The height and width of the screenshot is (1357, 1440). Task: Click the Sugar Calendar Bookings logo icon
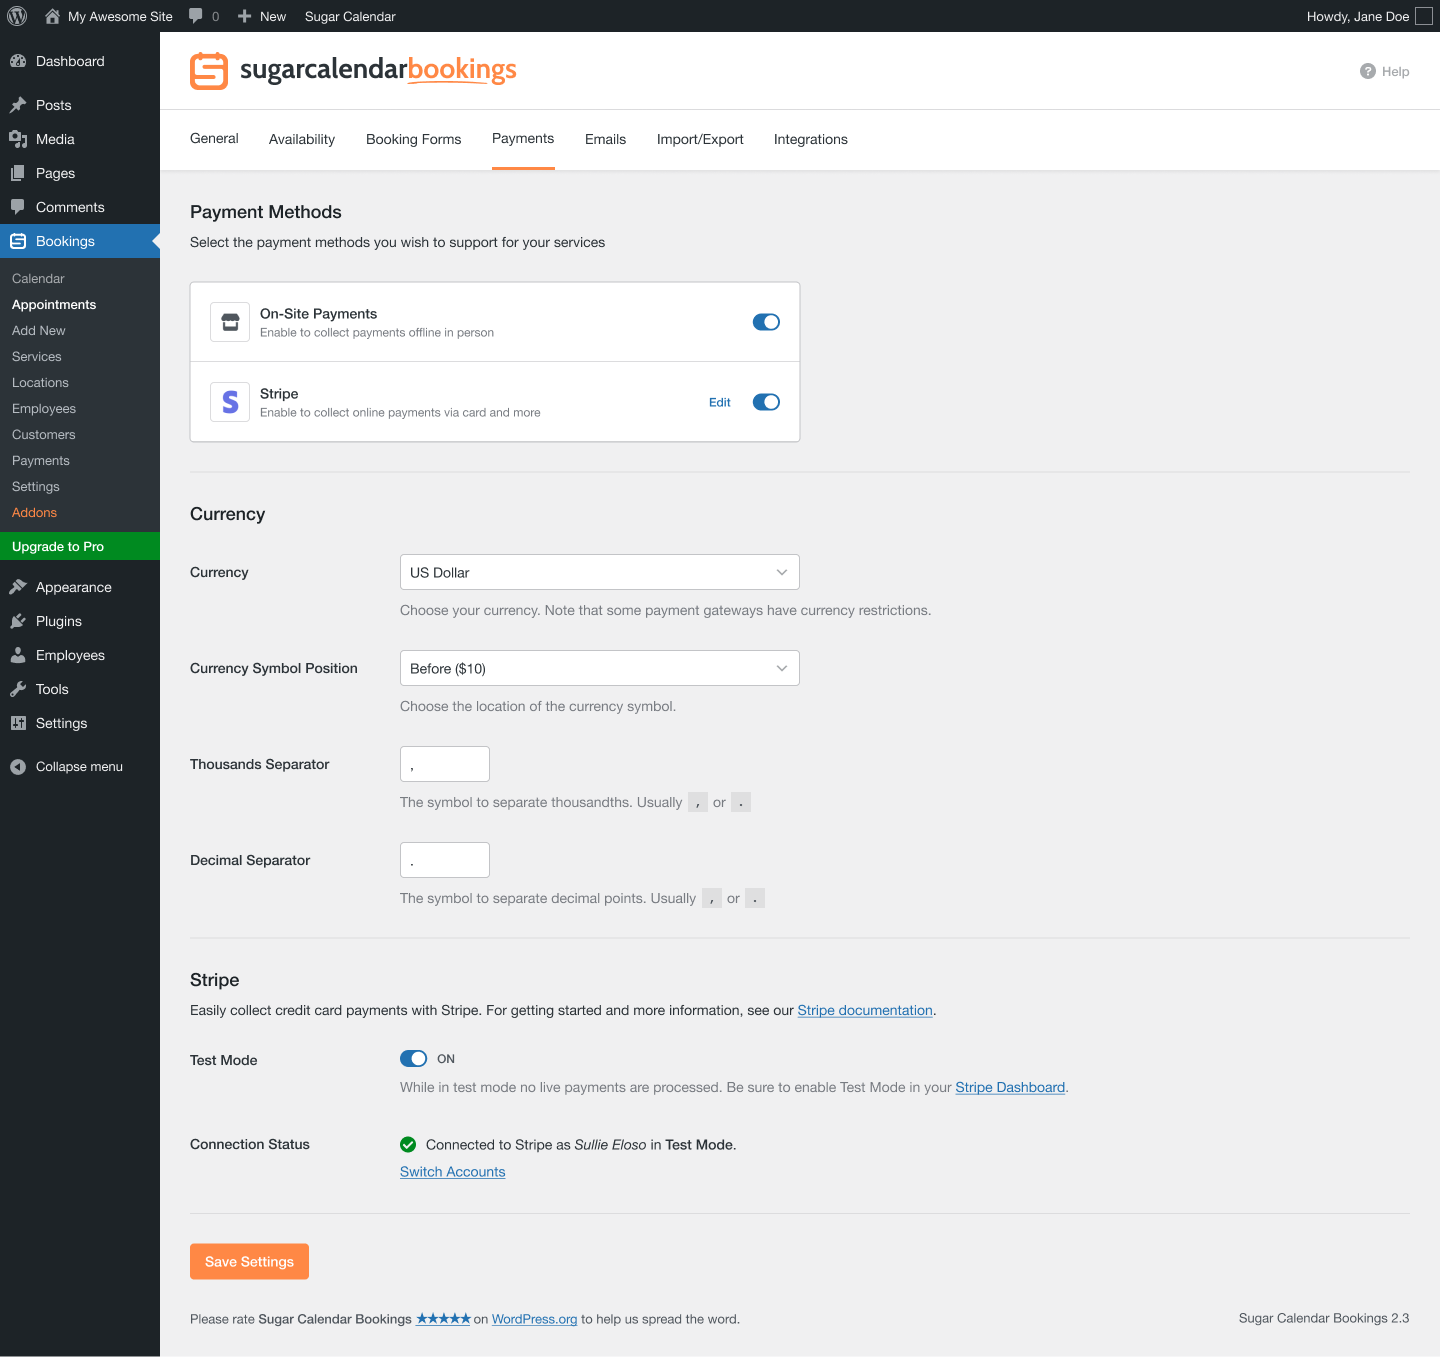click(x=209, y=70)
